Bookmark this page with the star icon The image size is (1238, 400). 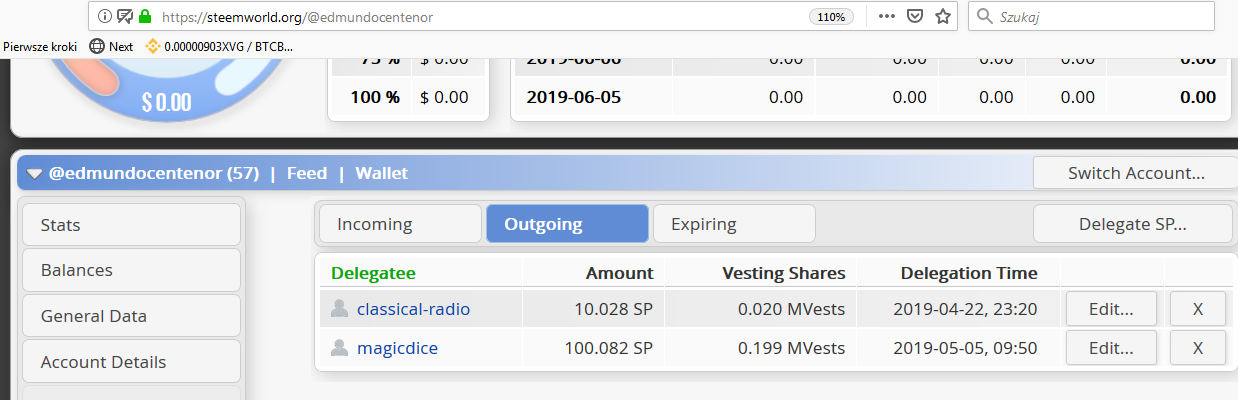click(942, 17)
